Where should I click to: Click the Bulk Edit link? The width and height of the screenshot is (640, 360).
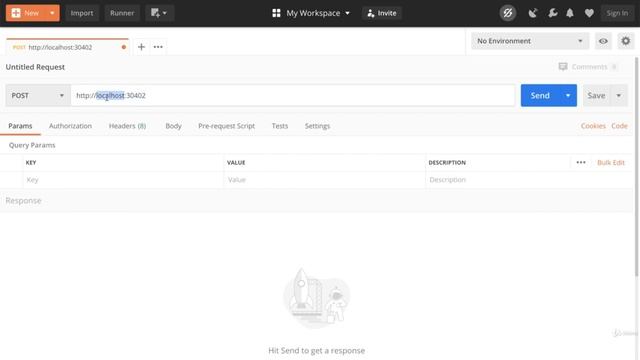click(x=611, y=162)
